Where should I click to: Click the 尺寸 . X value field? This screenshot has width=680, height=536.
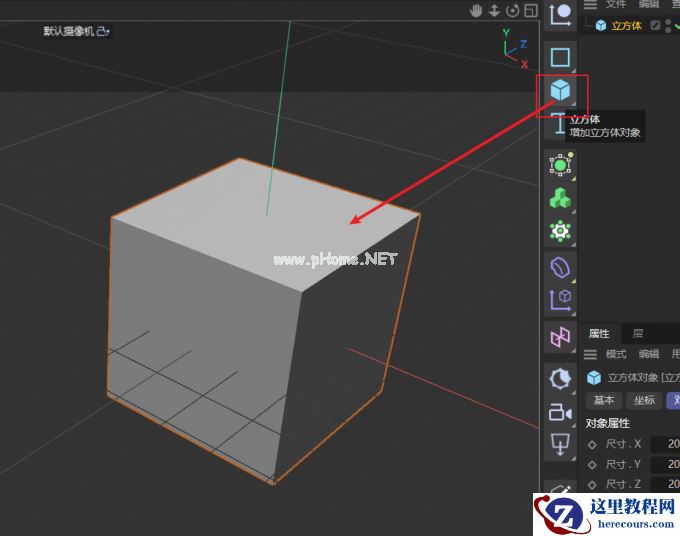(664, 443)
